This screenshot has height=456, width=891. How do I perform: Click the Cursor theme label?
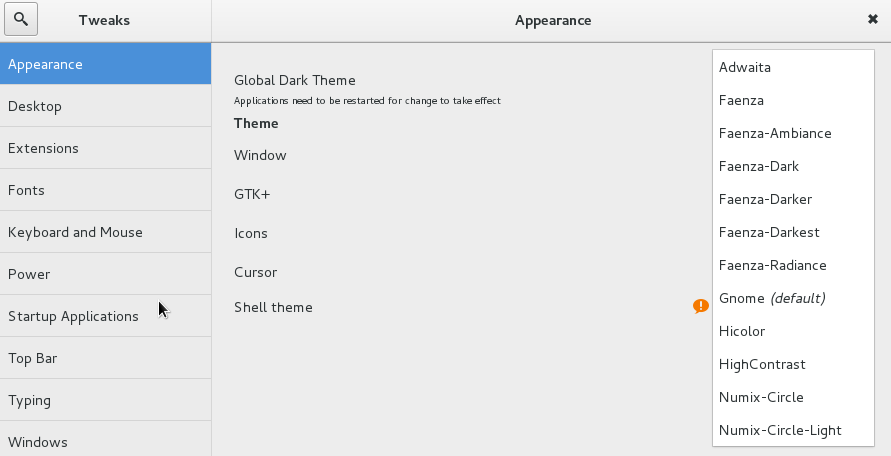tap(255, 272)
